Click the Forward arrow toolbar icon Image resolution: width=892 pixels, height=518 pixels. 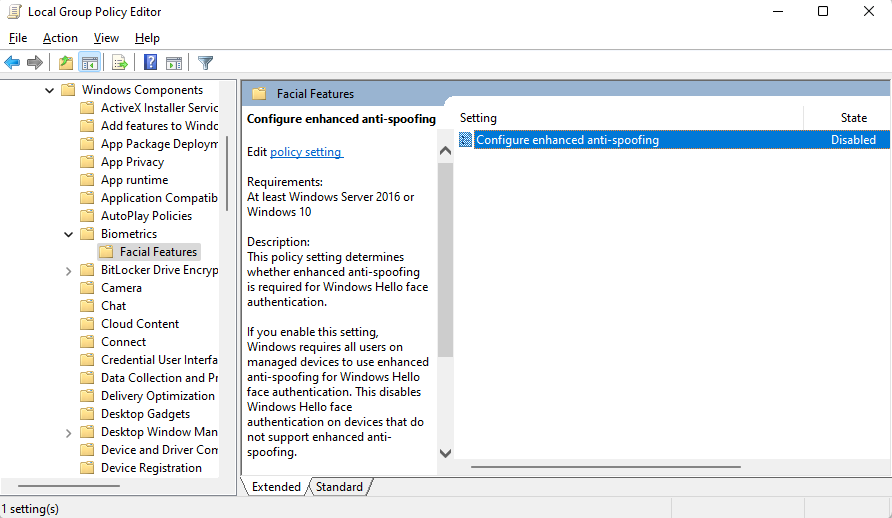tap(35, 63)
